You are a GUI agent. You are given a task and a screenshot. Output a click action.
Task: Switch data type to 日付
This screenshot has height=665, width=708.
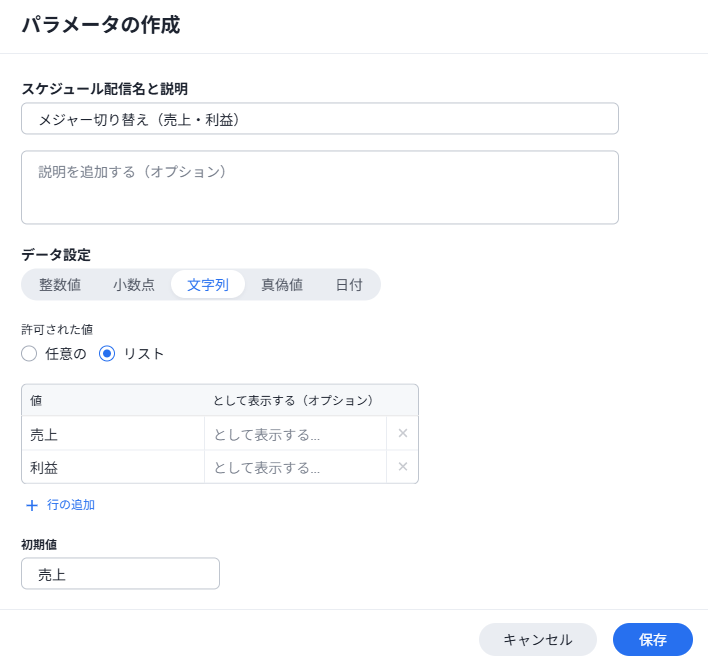(349, 285)
